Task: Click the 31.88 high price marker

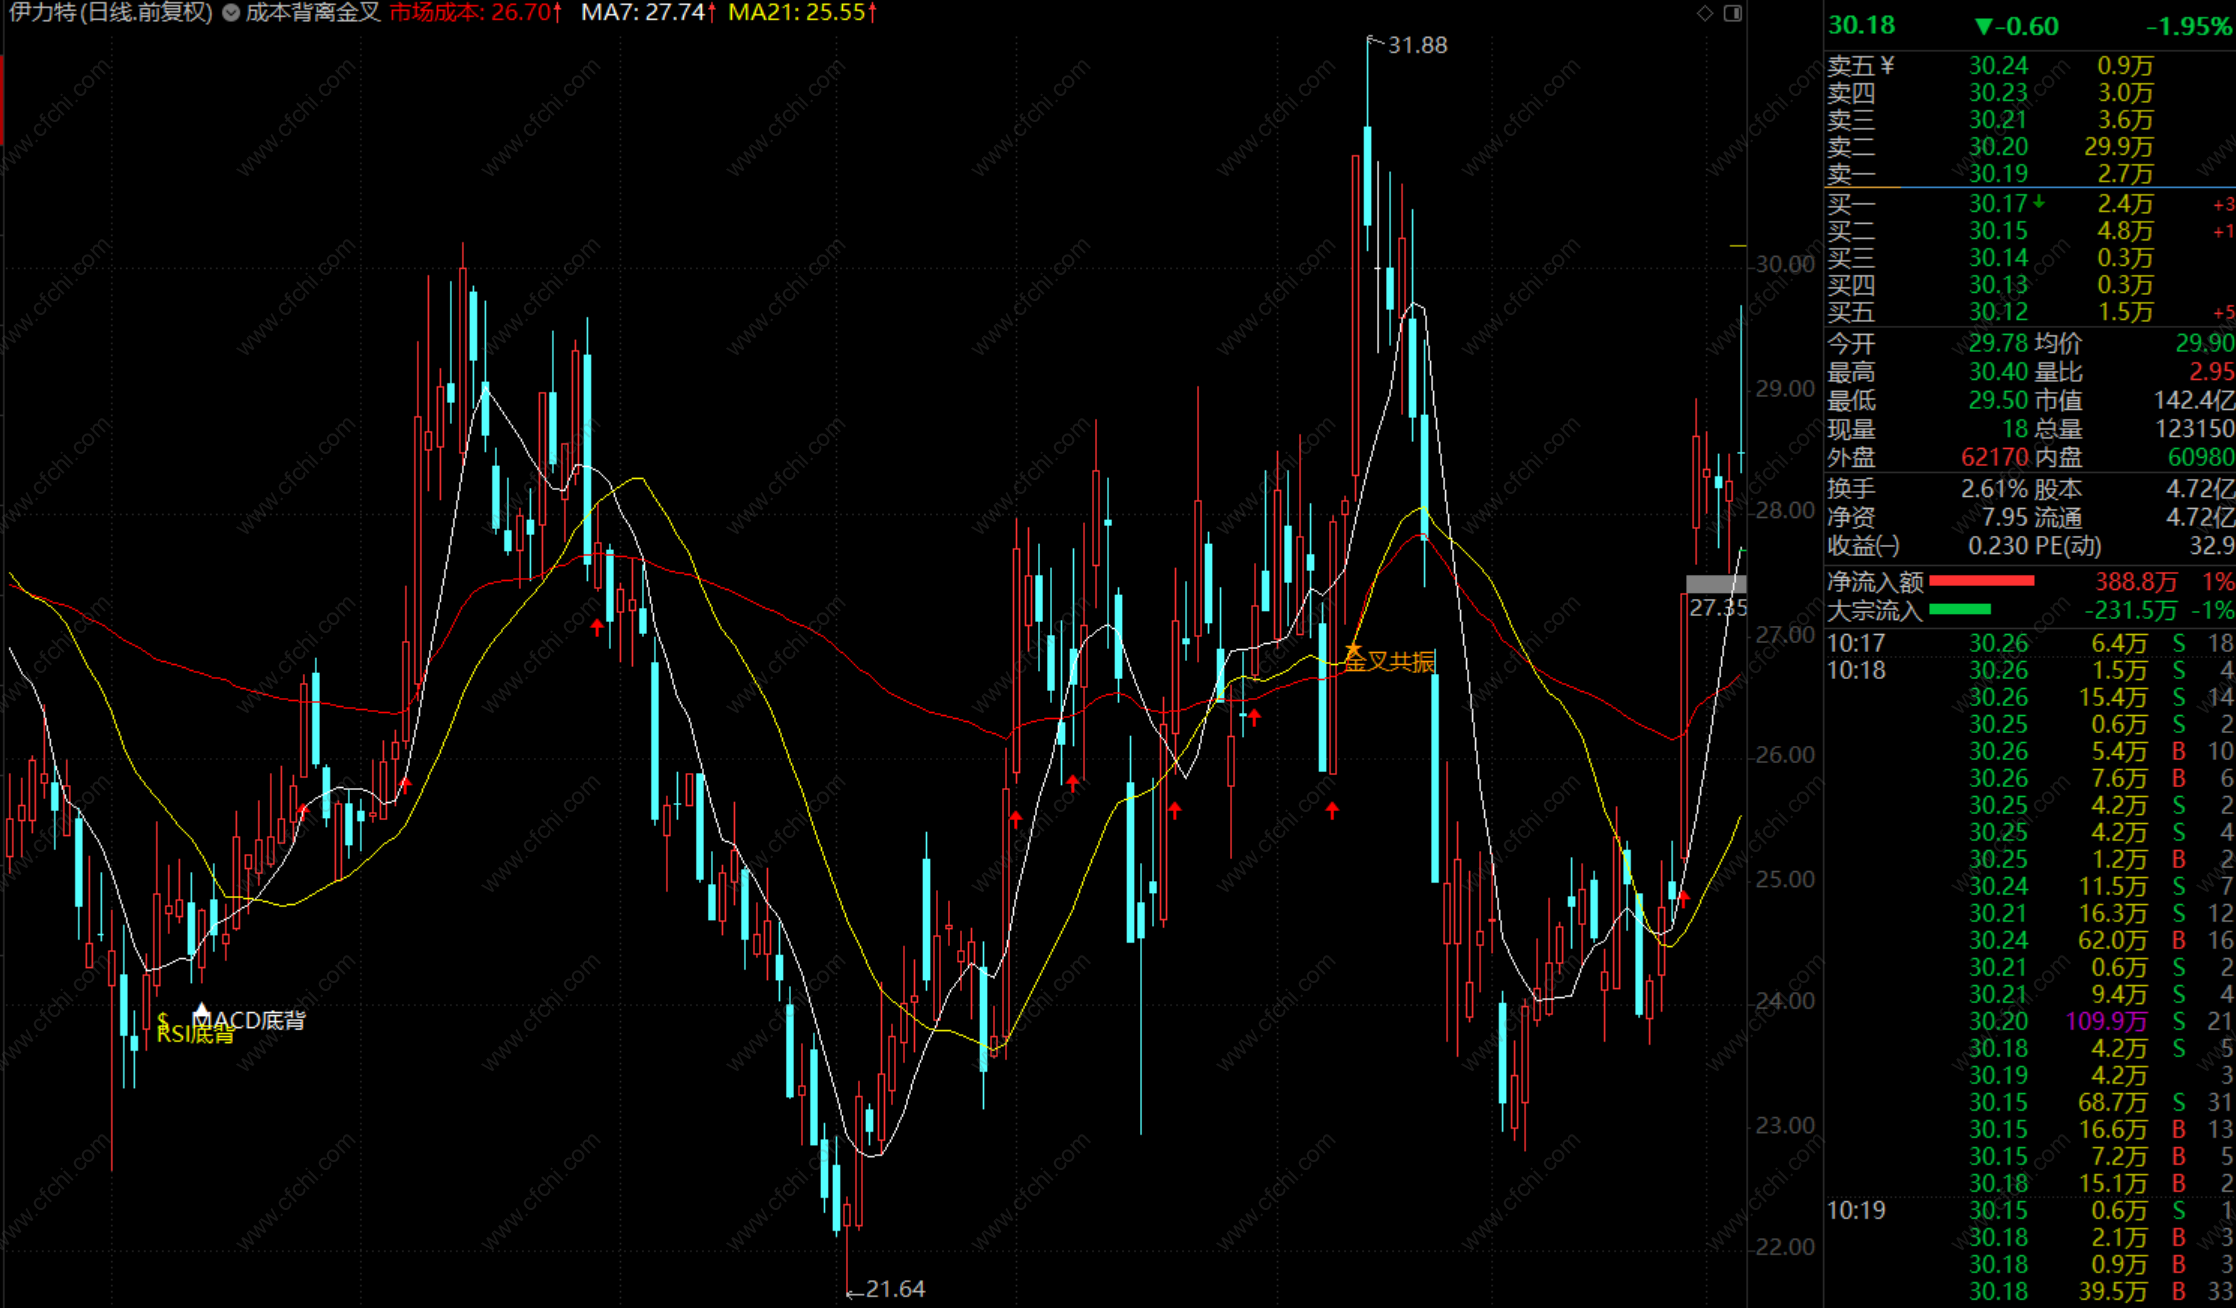Action: (x=1416, y=45)
